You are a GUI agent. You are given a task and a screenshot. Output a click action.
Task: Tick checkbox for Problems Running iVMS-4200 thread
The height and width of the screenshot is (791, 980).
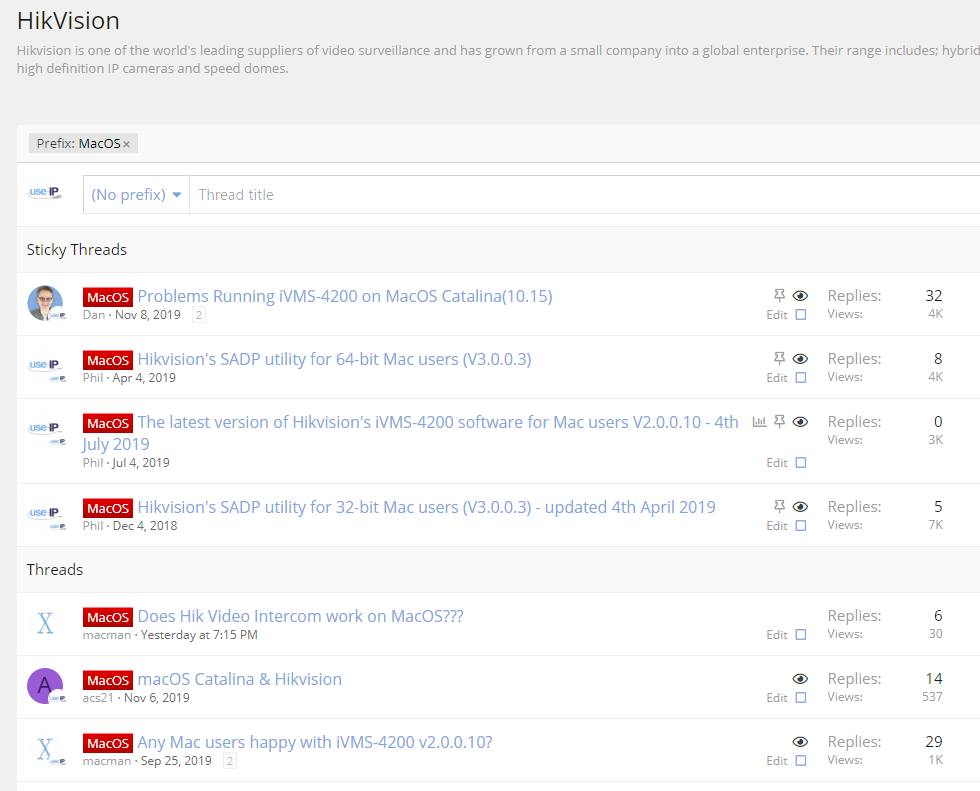point(801,315)
